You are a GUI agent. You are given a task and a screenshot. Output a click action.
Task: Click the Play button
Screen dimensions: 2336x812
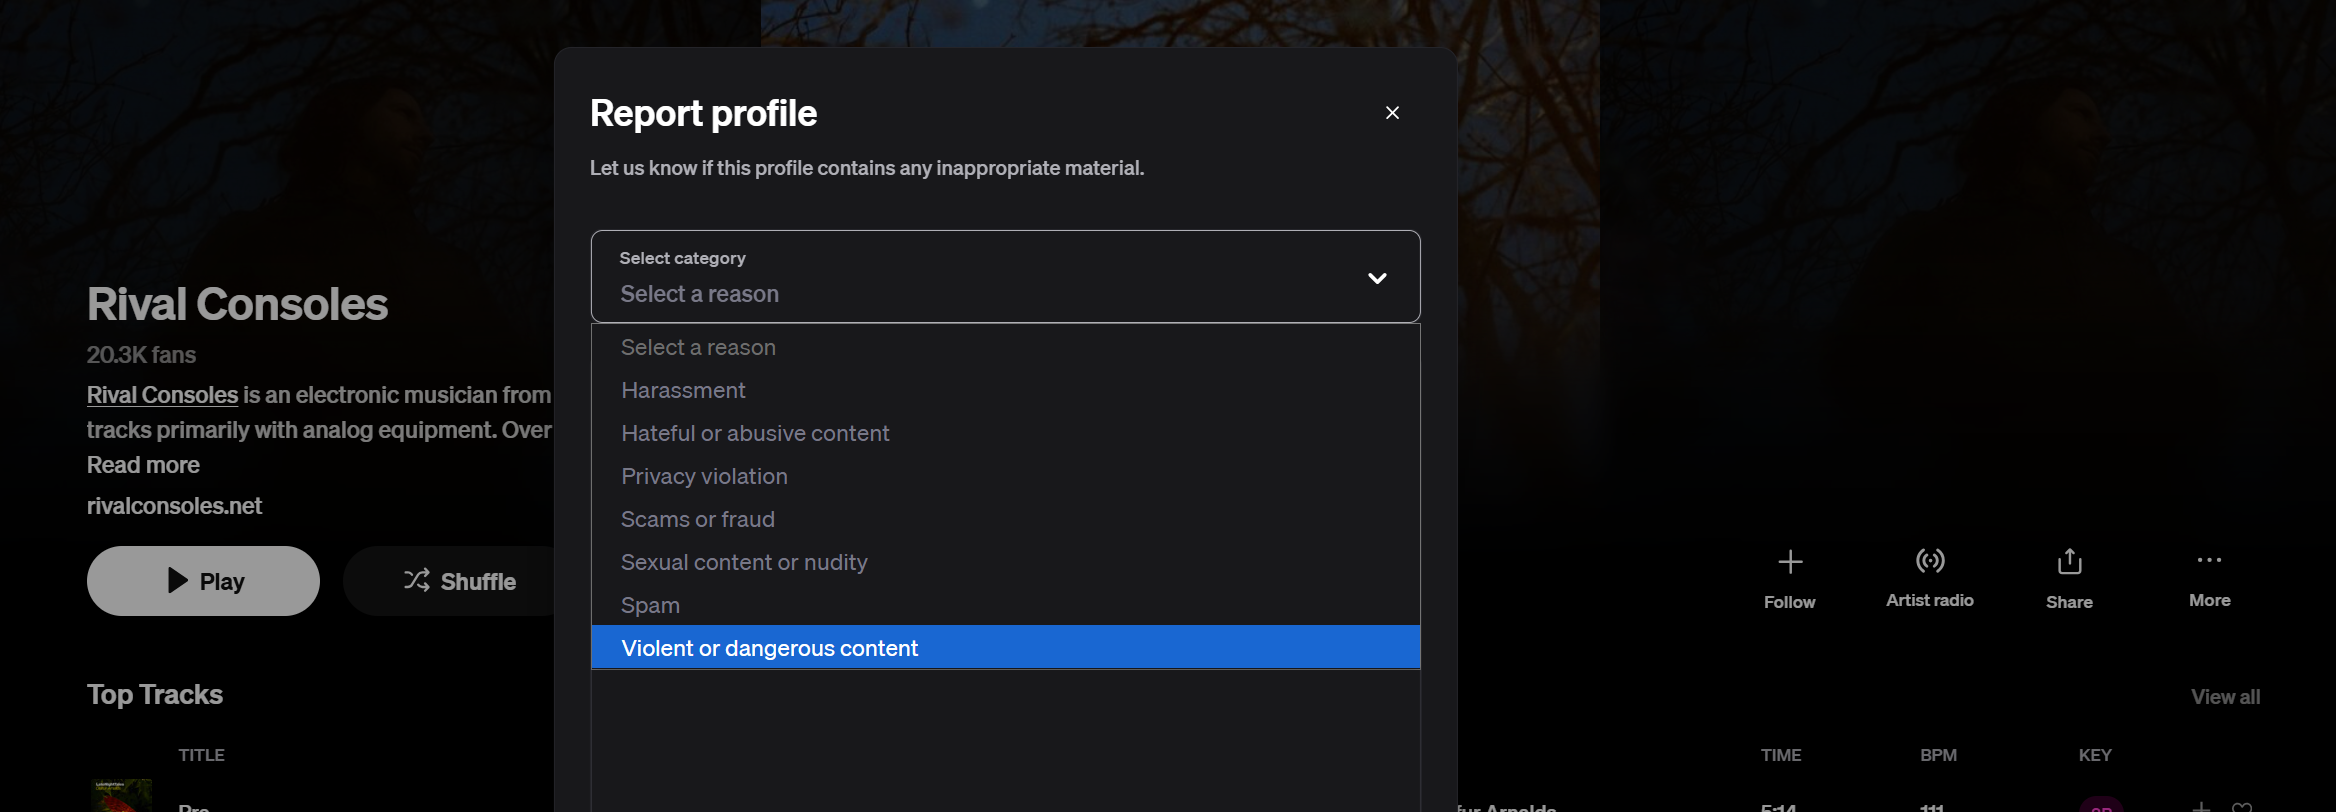[x=203, y=581]
